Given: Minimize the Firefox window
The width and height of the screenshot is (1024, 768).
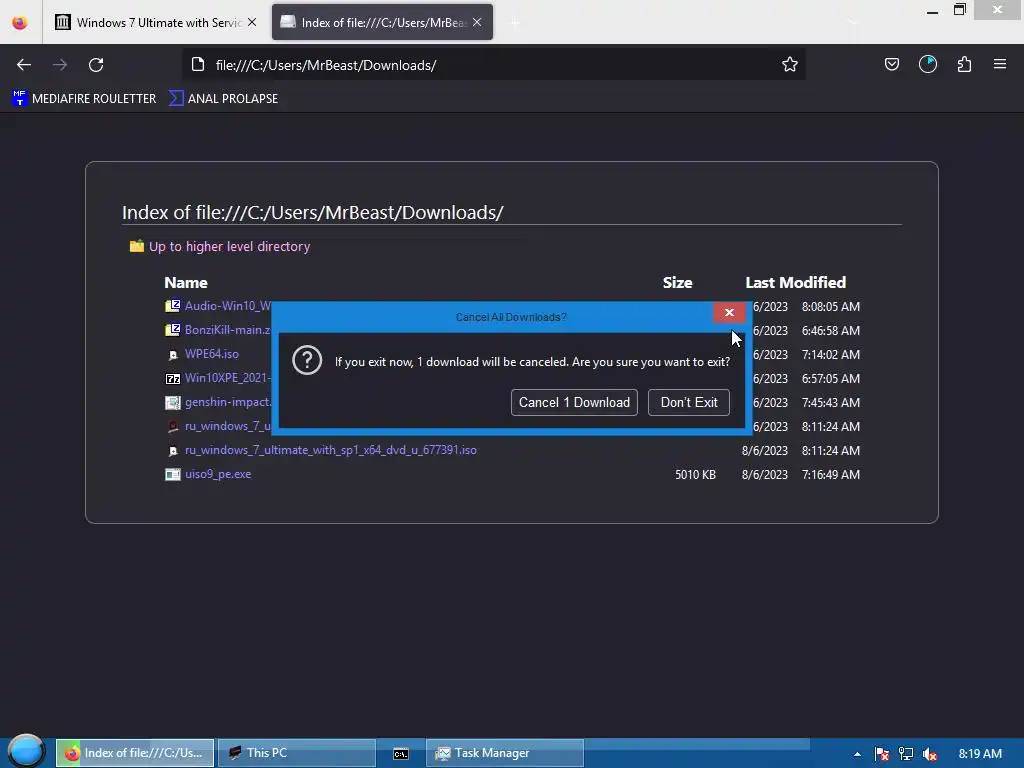Looking at the screenshot, I should (932, 11).
